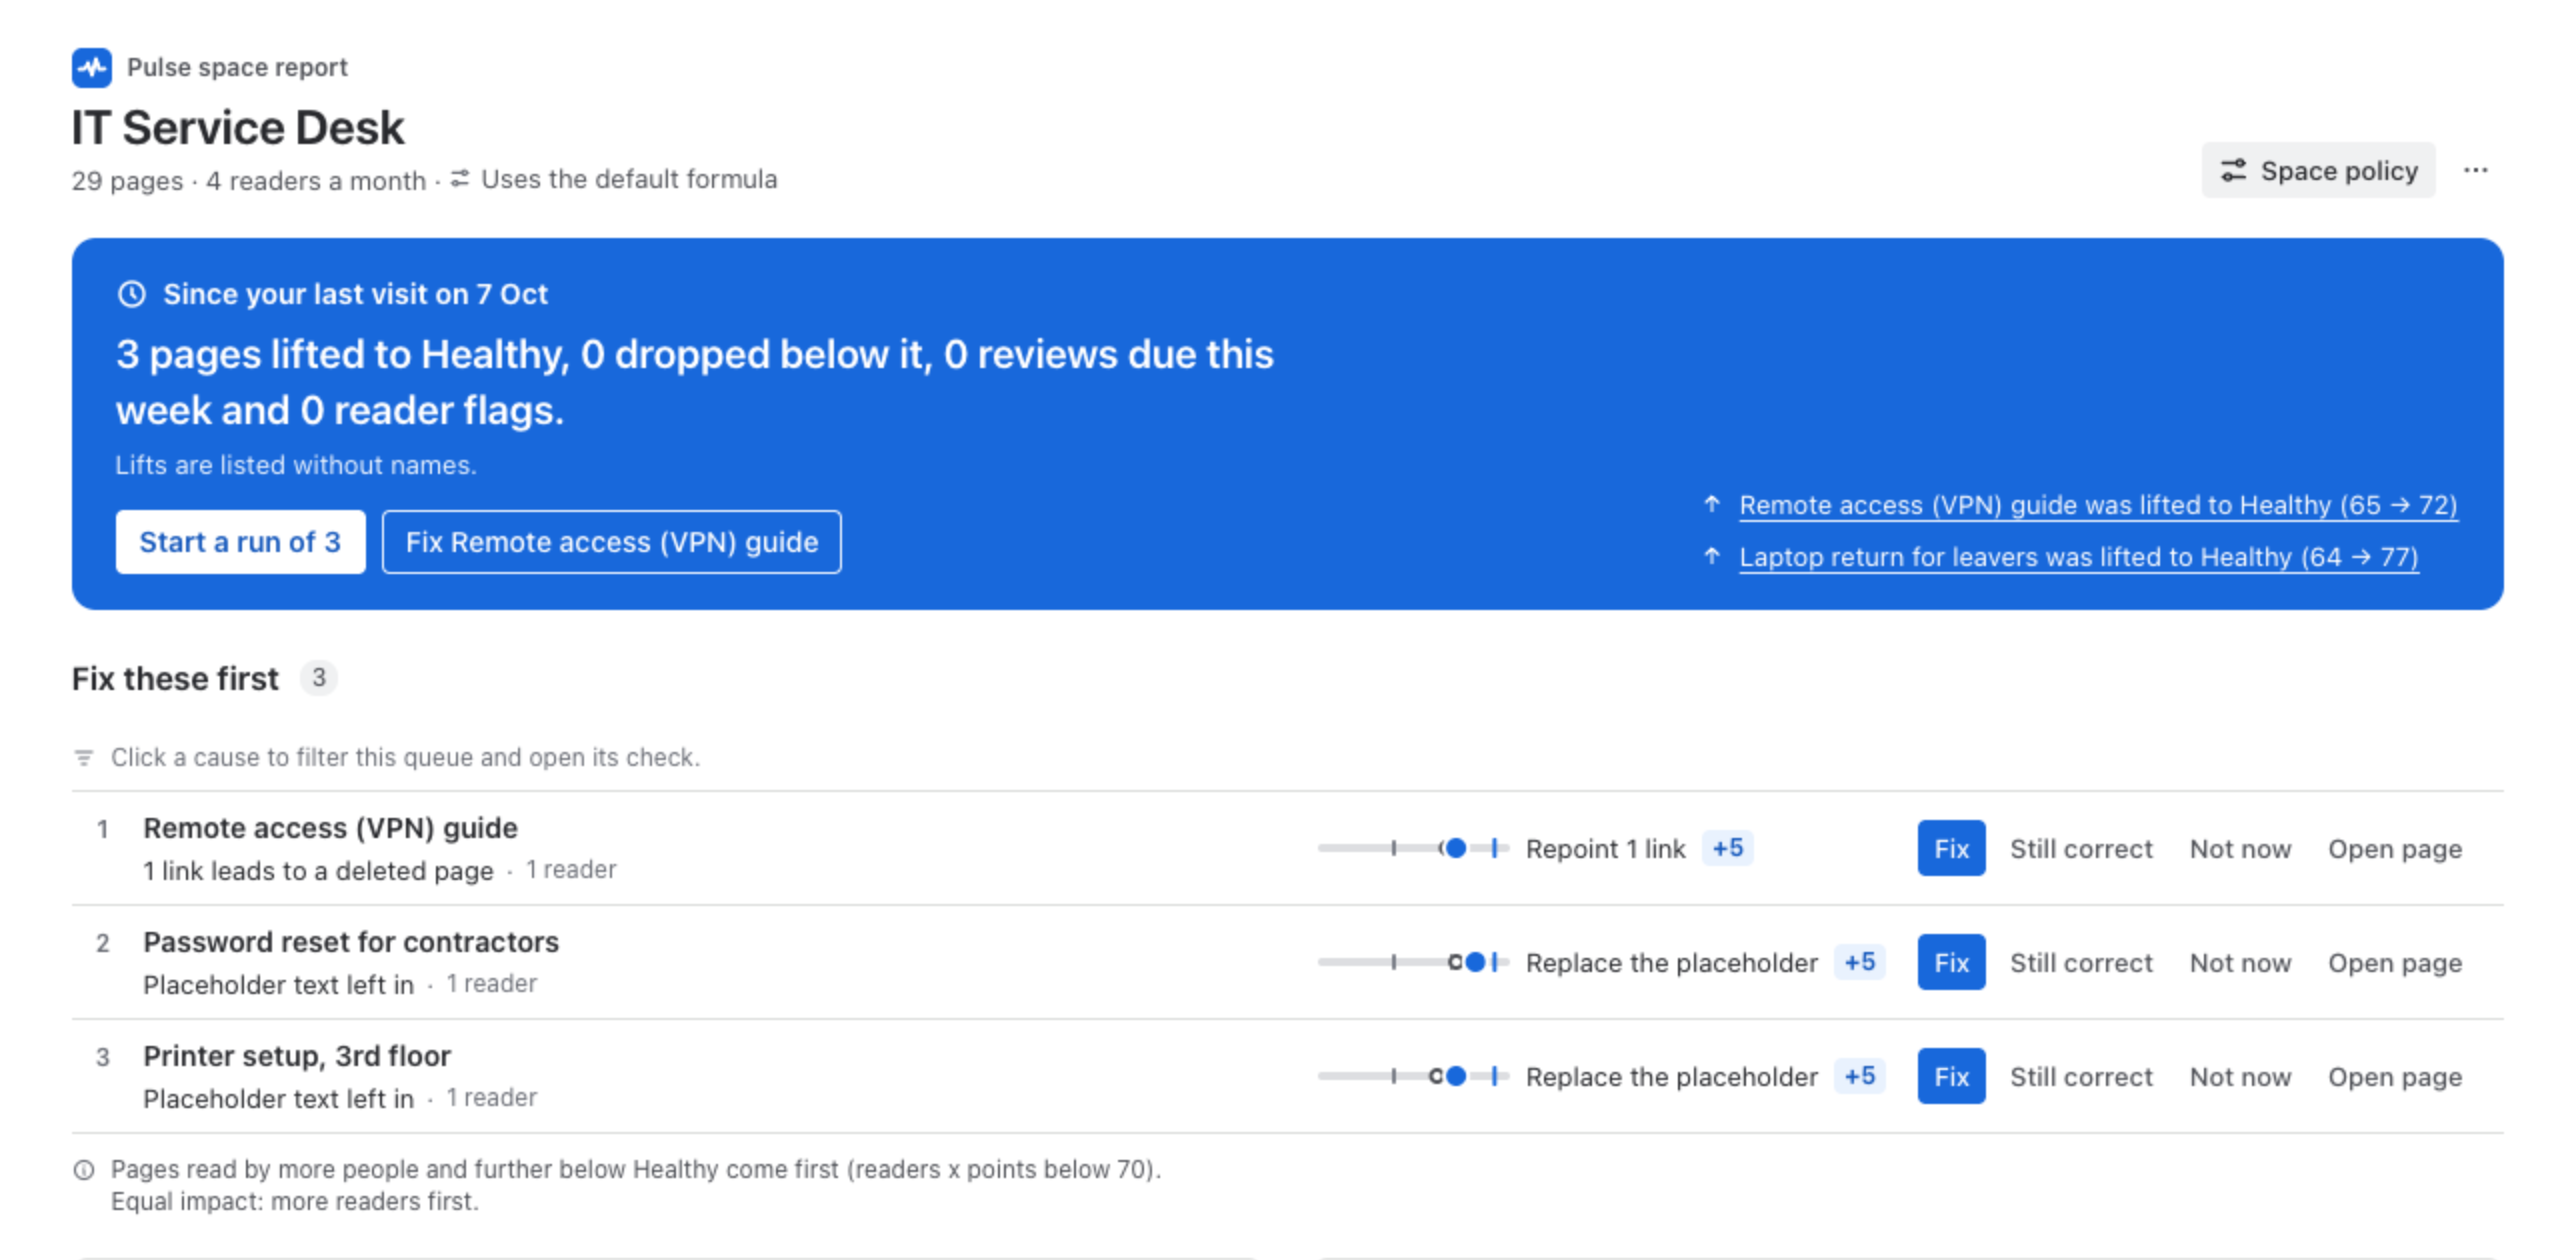Click the sliders icon before default formula
This screenshot has height=1260, width=2576.
click(x=459, y=179)
